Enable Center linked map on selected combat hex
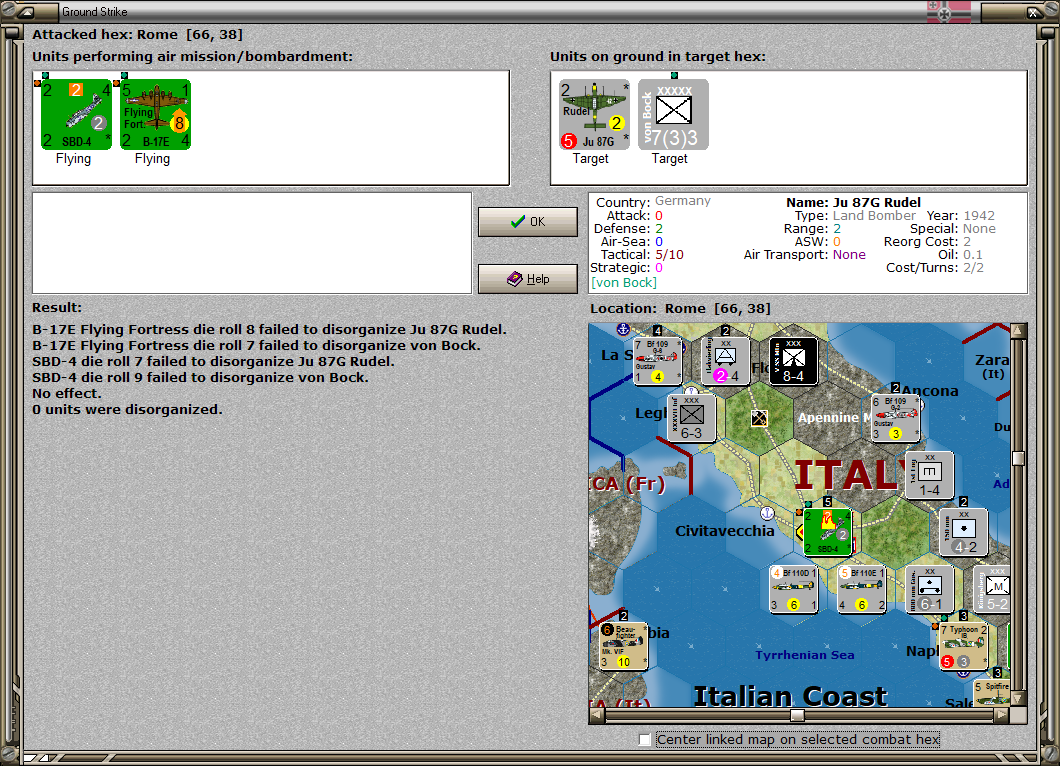 click(x=645, y=740)
